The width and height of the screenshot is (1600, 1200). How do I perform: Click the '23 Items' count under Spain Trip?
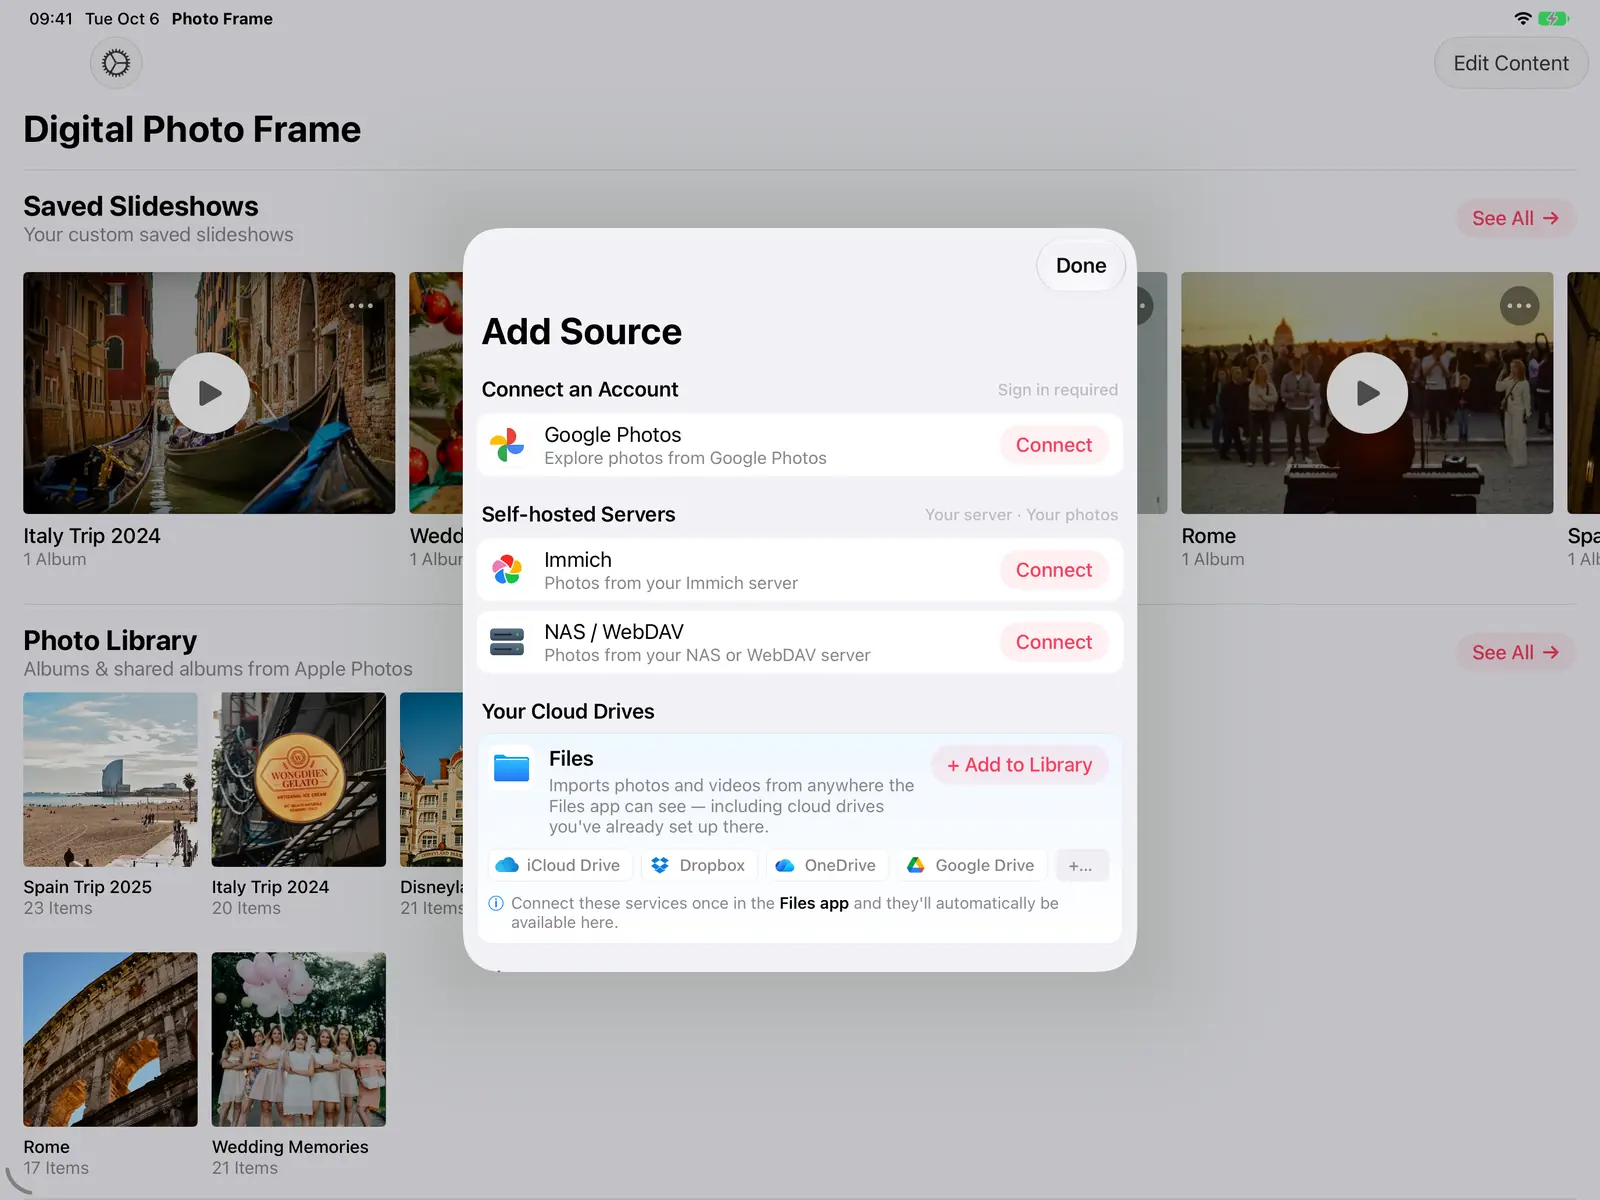click(58, 908)
